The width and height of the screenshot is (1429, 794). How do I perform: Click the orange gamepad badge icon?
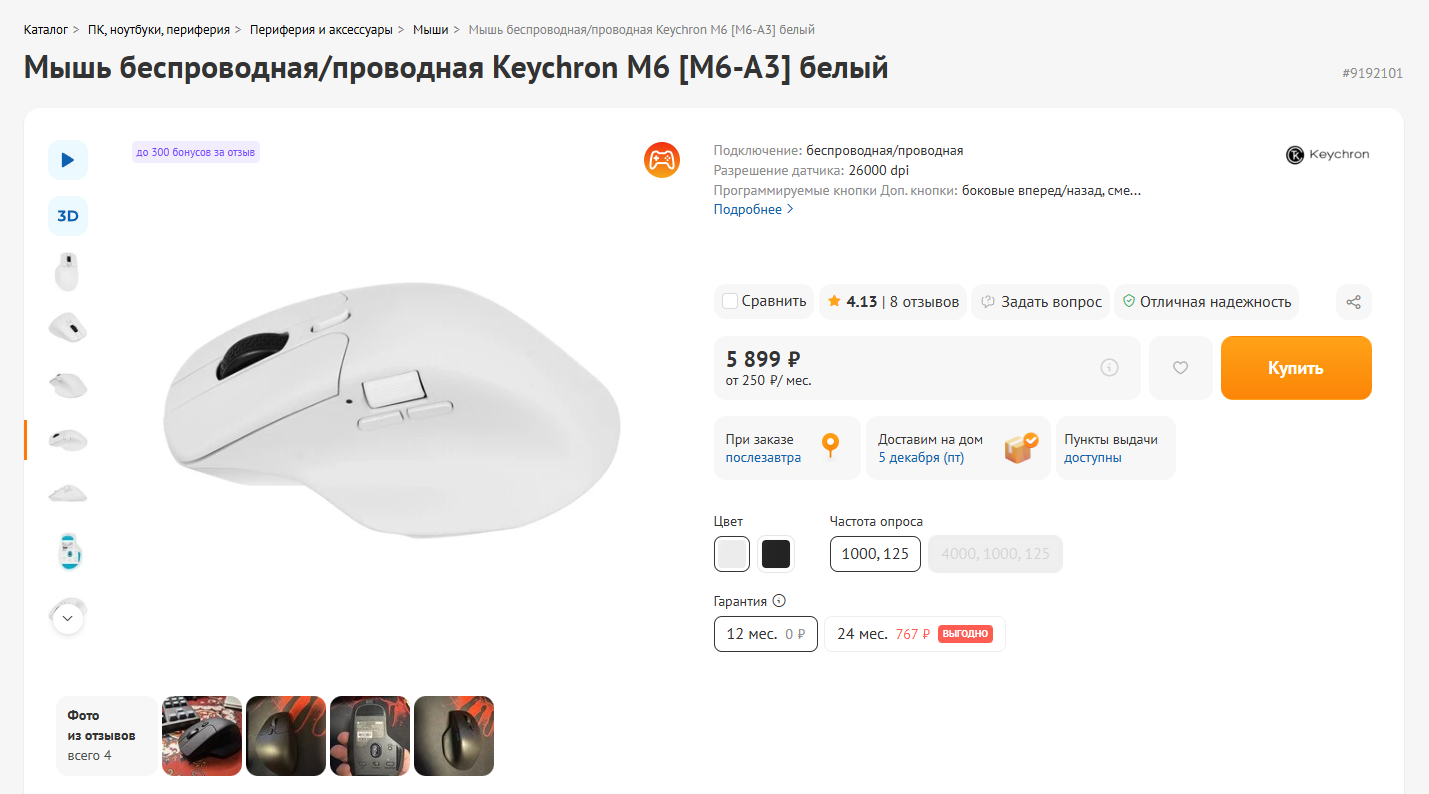pyautogui.click(x=661, y=159)
